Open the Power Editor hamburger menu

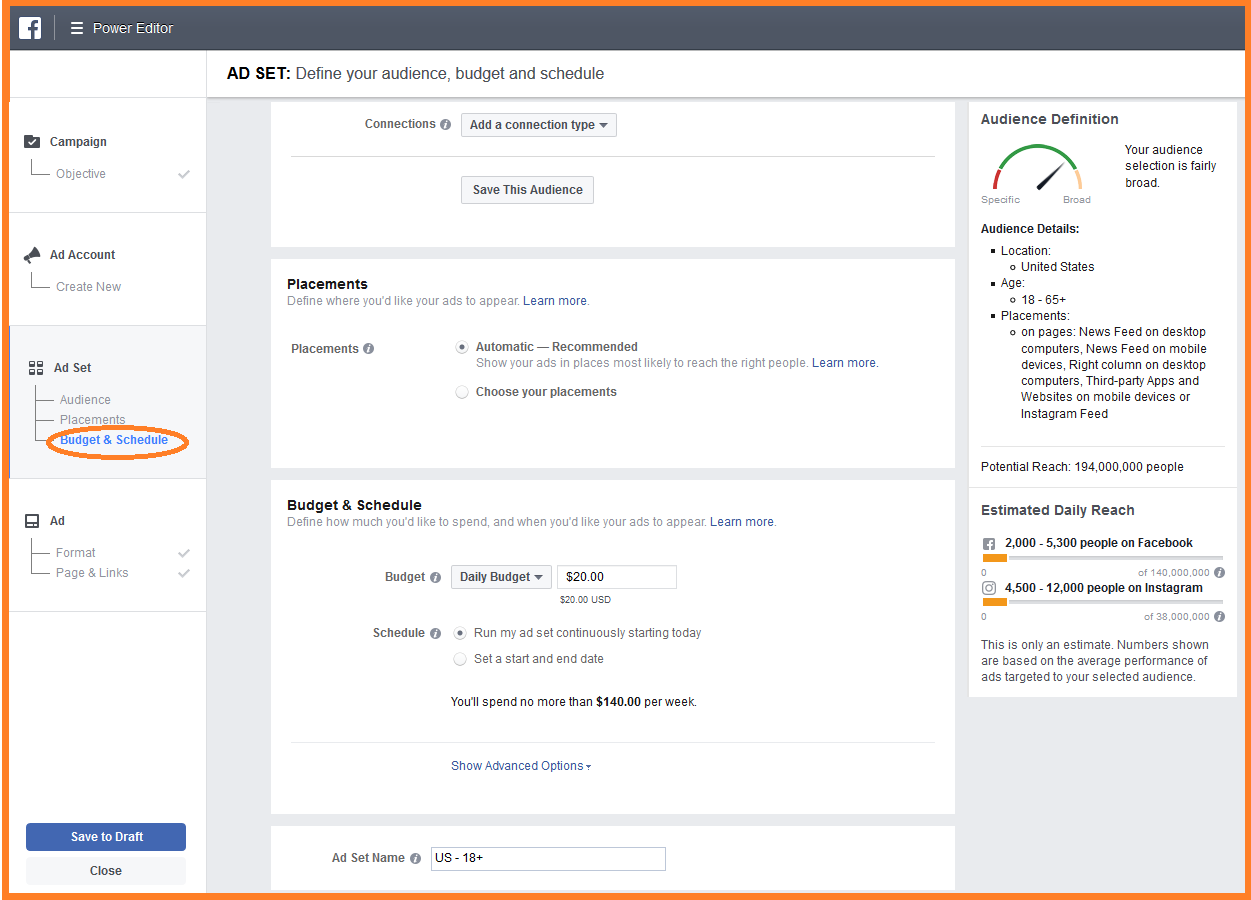(x=77, y=28)
